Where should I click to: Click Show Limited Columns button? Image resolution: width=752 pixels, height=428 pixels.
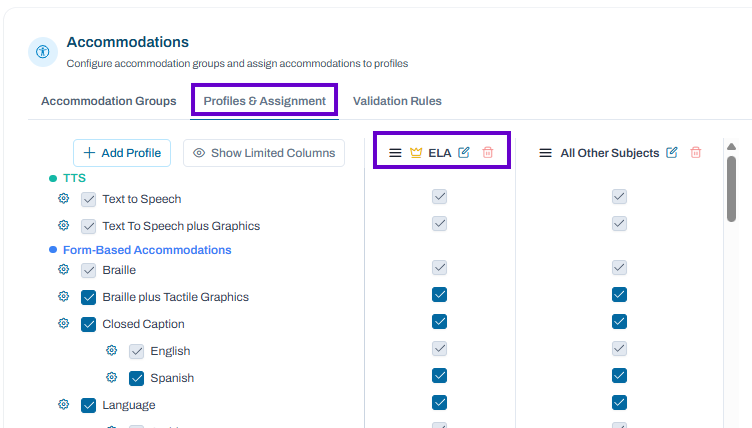(264, 153)
